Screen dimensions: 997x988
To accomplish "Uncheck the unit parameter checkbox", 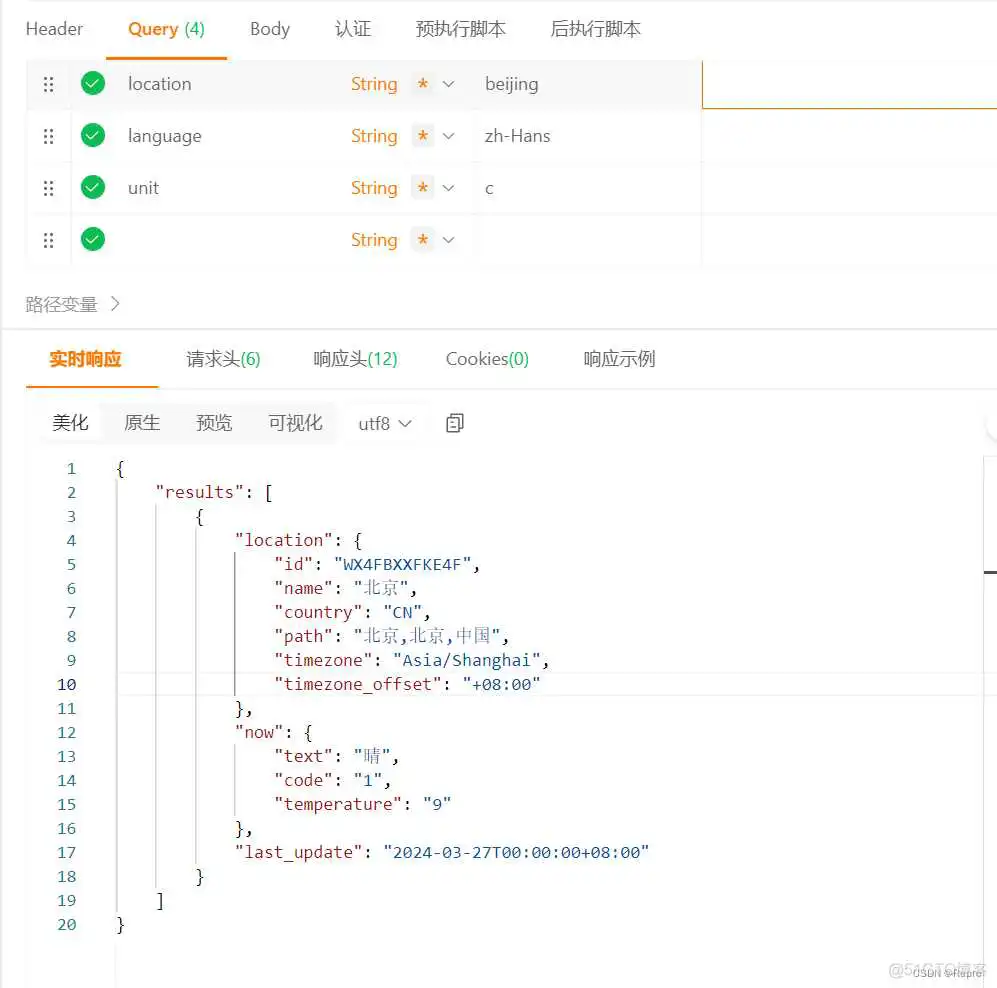I will (x=93, y=188).
